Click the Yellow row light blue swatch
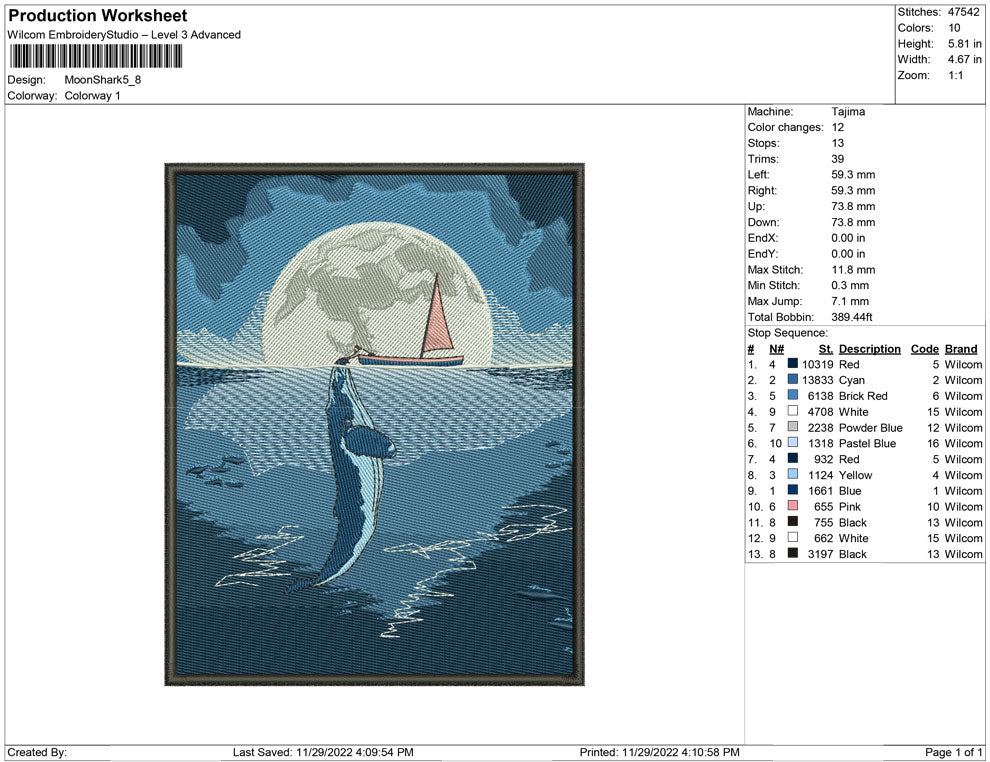 (792, 474)
